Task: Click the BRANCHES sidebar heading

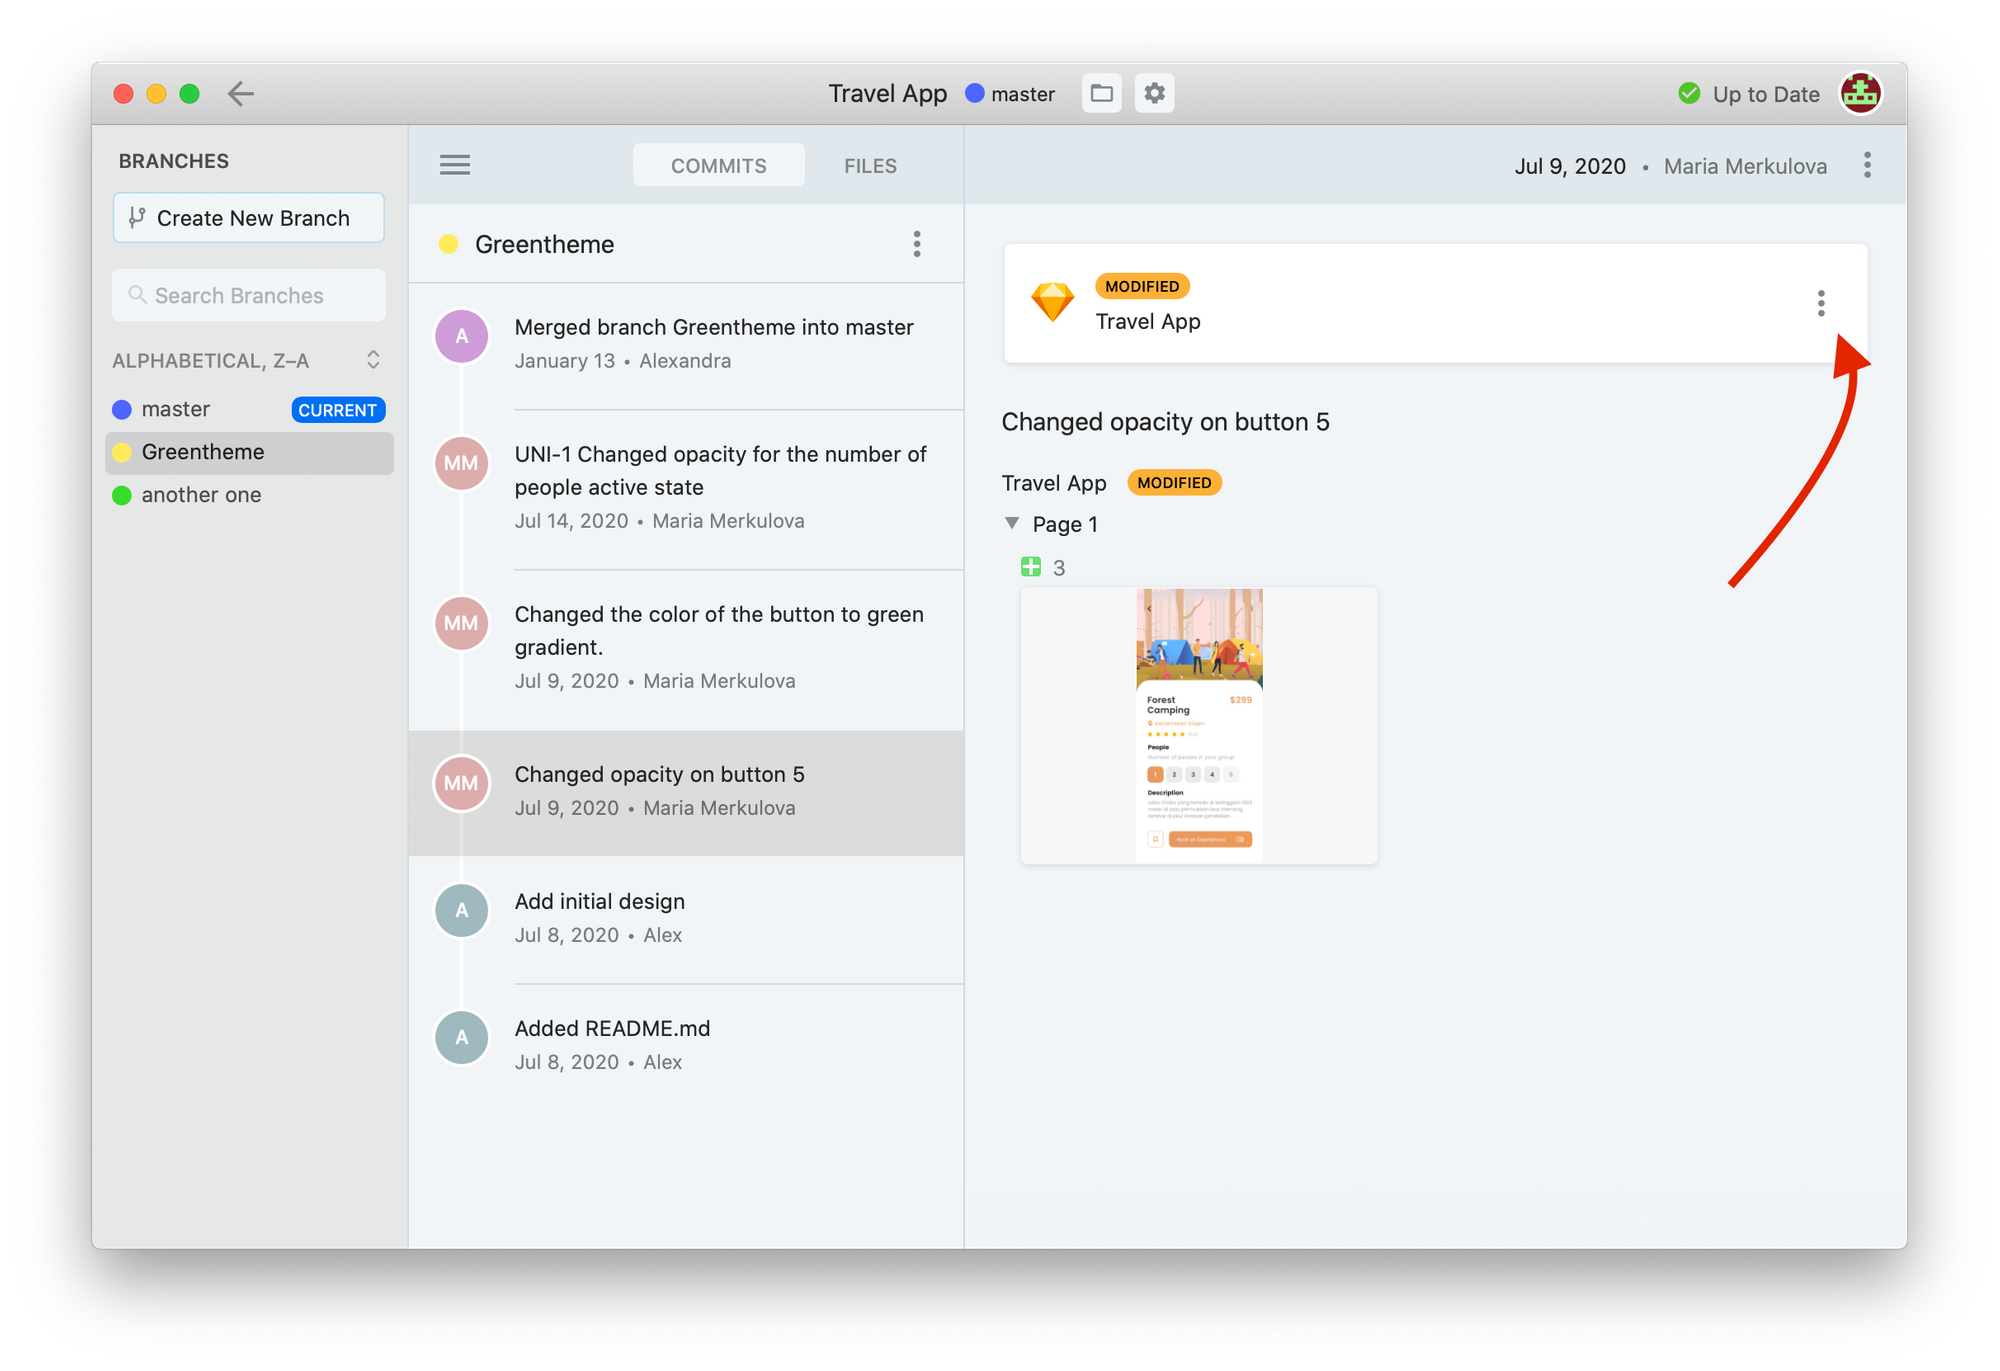Action: tap(174, 161)
